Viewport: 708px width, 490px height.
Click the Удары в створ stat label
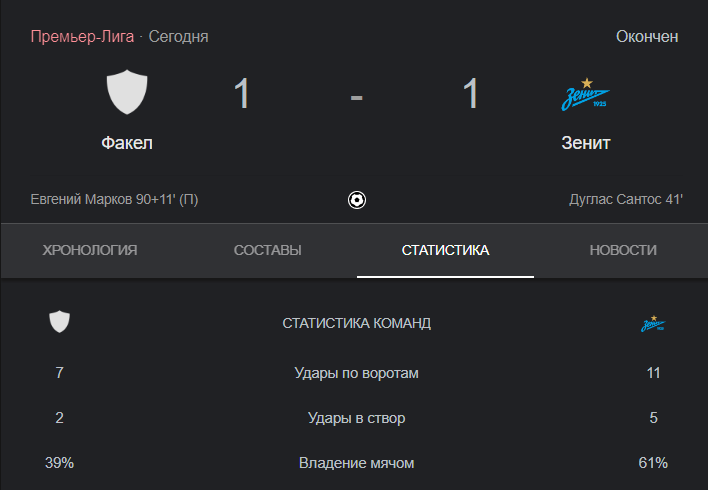[356, 418]
